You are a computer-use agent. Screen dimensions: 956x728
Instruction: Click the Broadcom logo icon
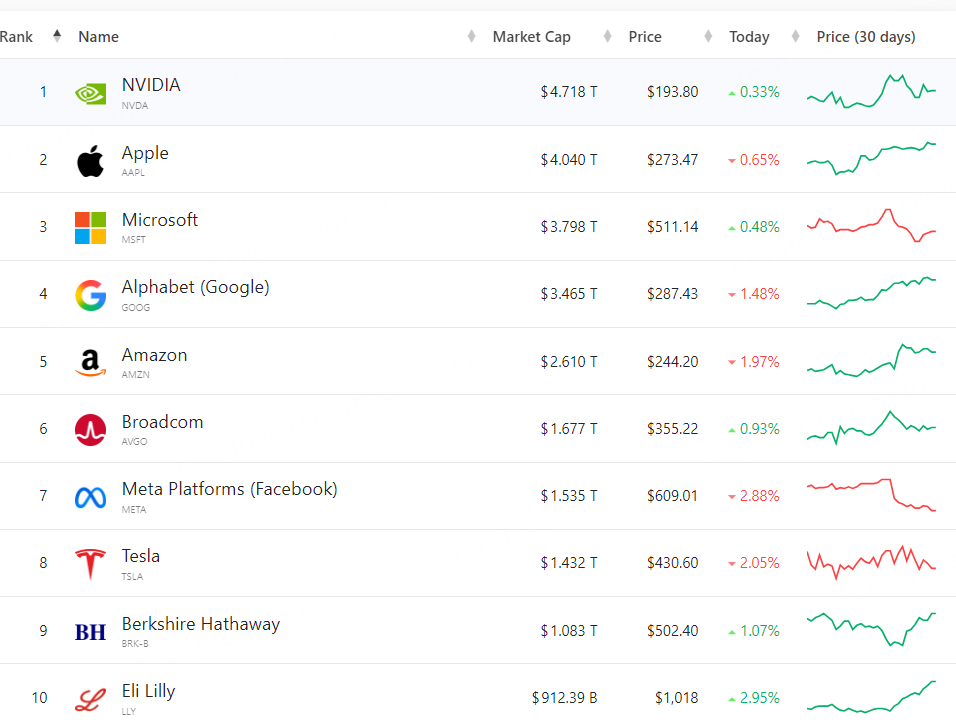coord(90,429)
